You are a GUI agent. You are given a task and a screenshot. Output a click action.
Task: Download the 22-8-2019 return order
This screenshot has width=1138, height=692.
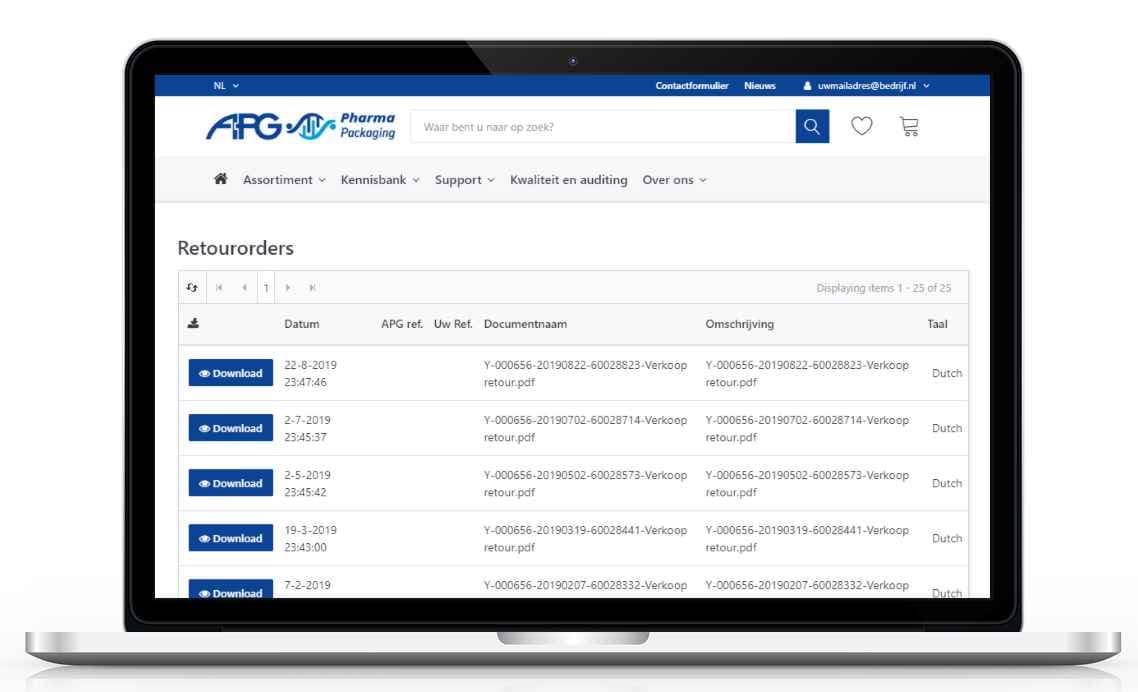(x=230, y=373)
